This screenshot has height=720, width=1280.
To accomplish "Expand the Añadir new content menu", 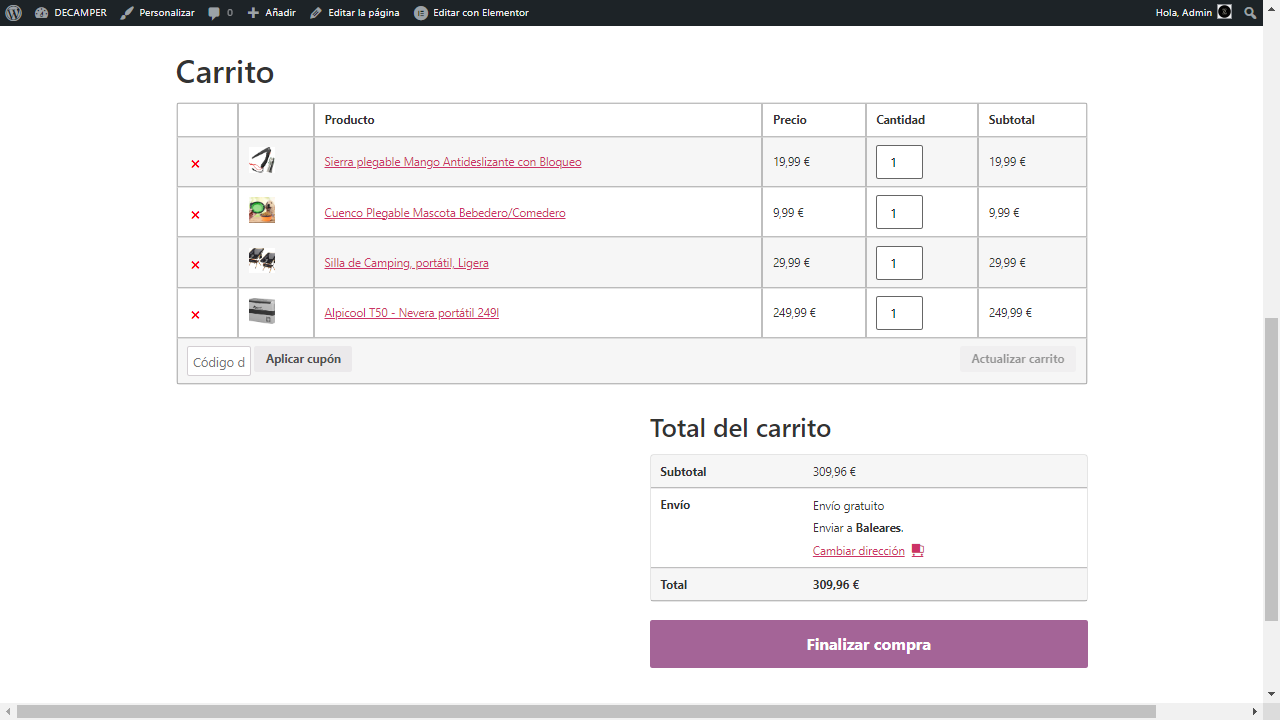I will click(x=272, y=13).
